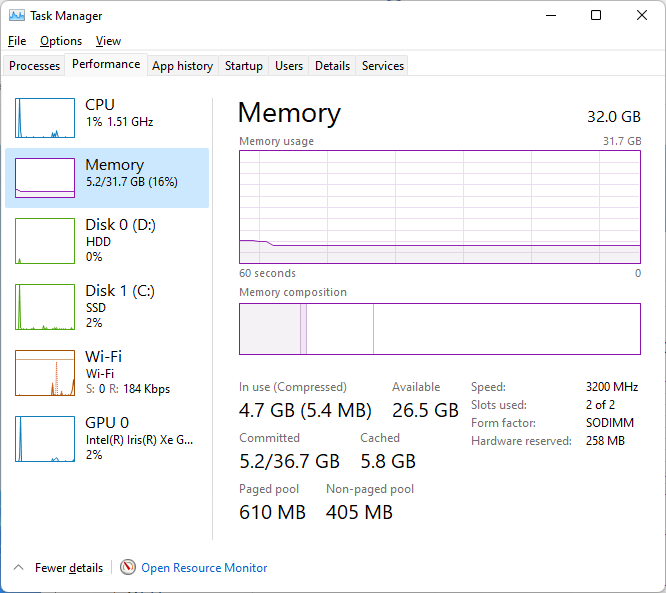Viewport: 666px width, 593px height.
Task: Switch to the Startup tab
Action: click(x=243, y=66)
